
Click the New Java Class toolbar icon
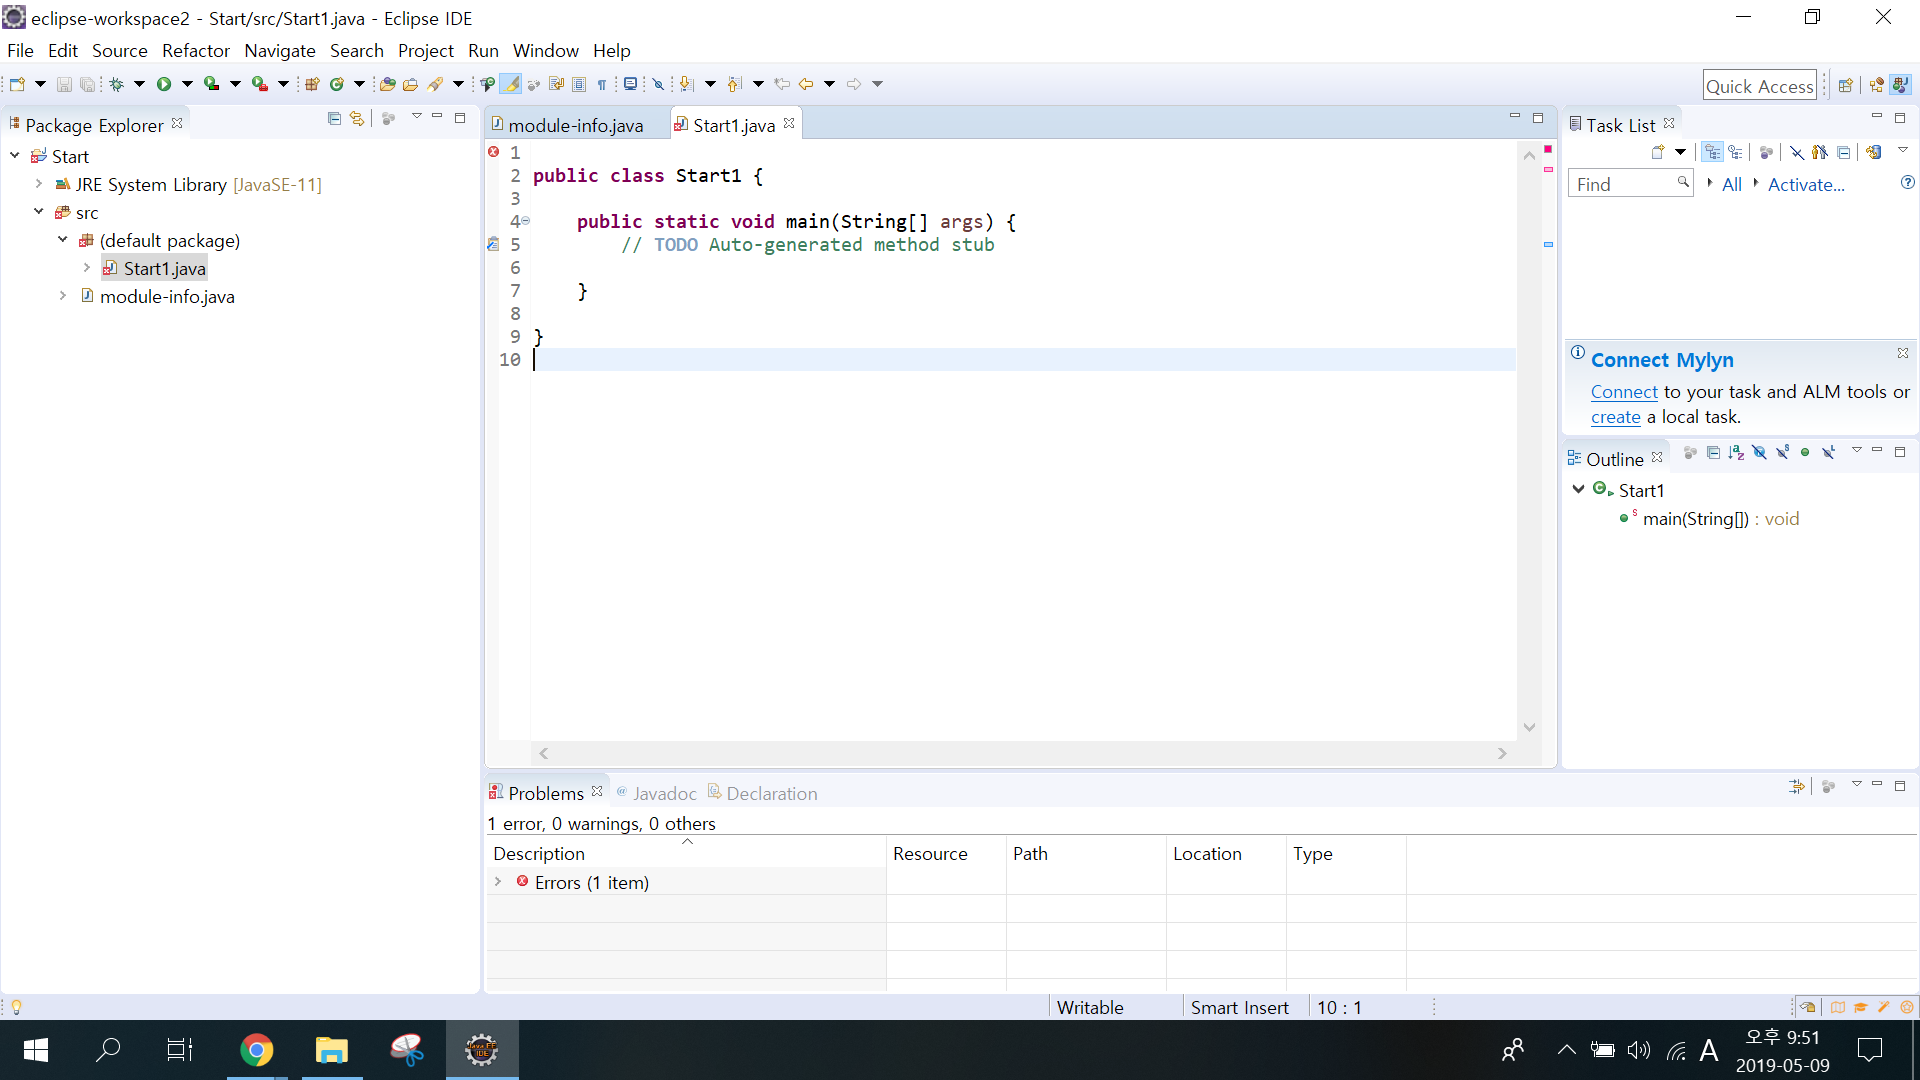click(337, 84)
